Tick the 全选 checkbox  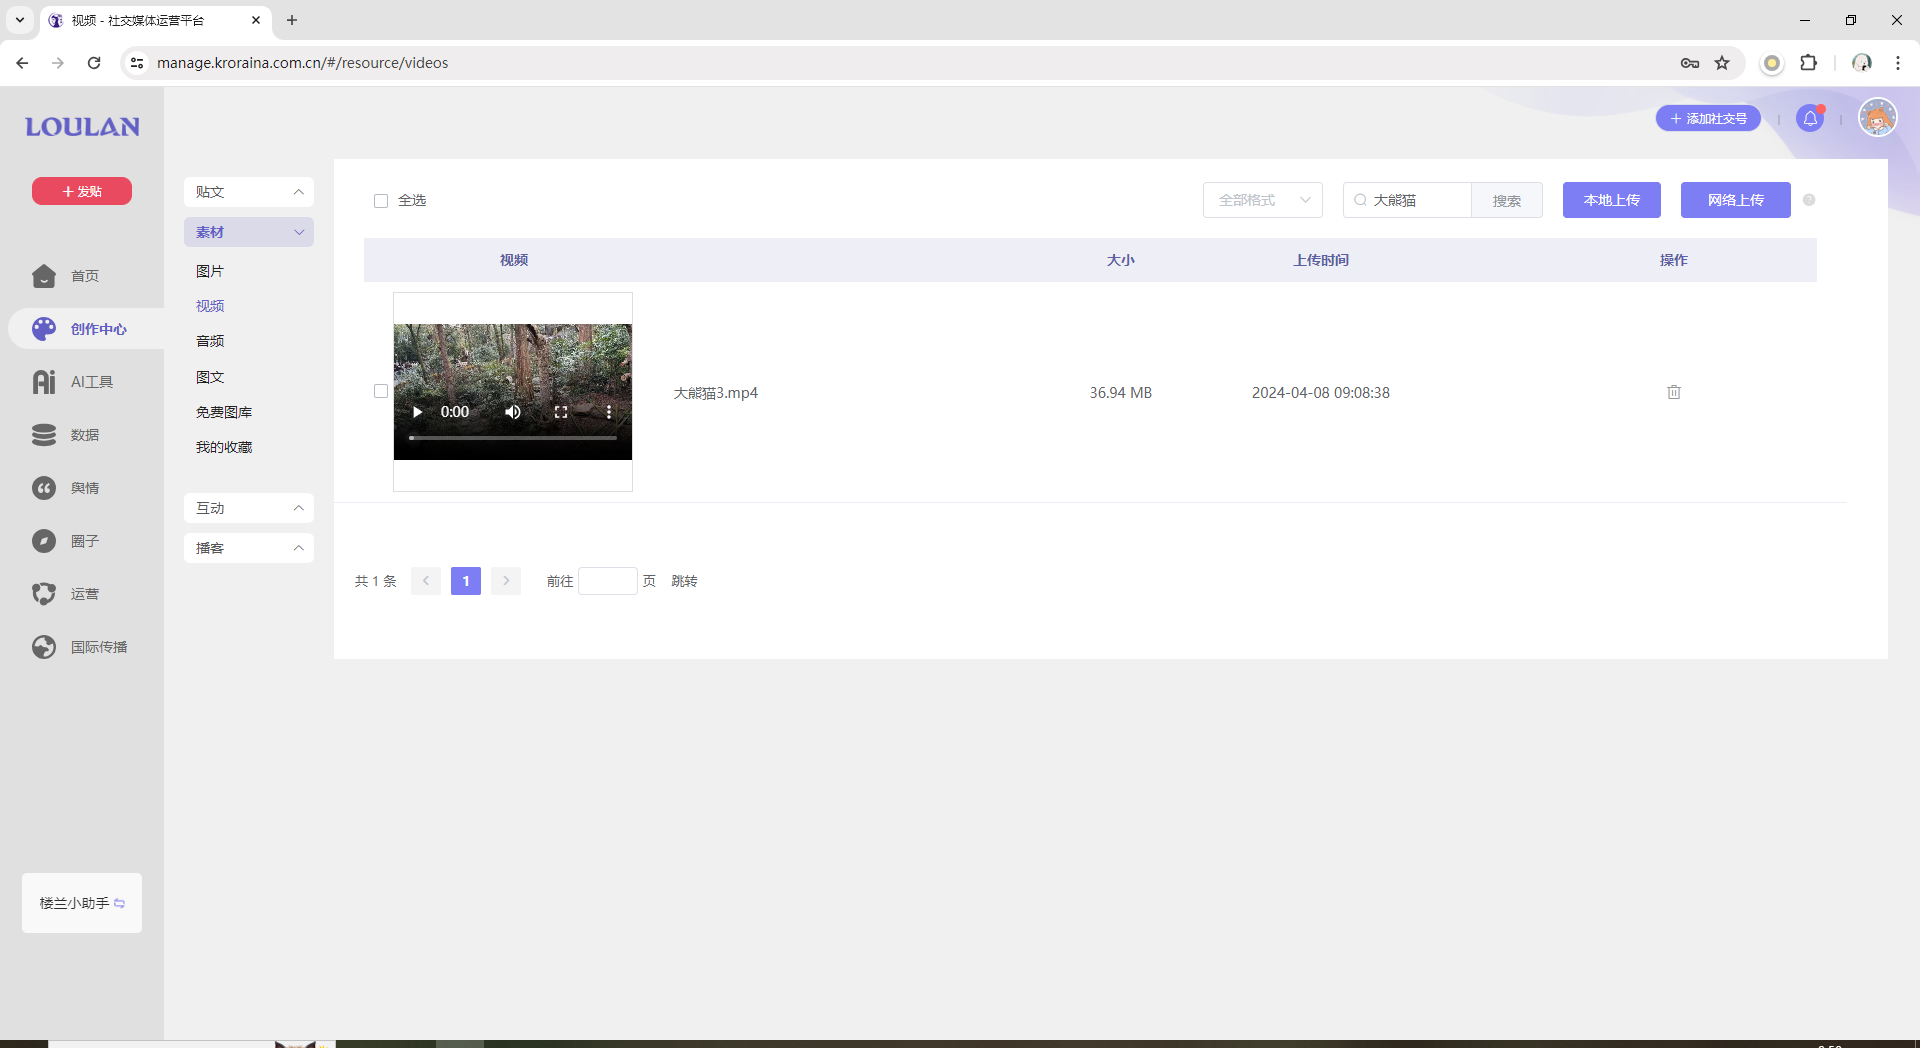pyautogui.click(x=381, y=201)
